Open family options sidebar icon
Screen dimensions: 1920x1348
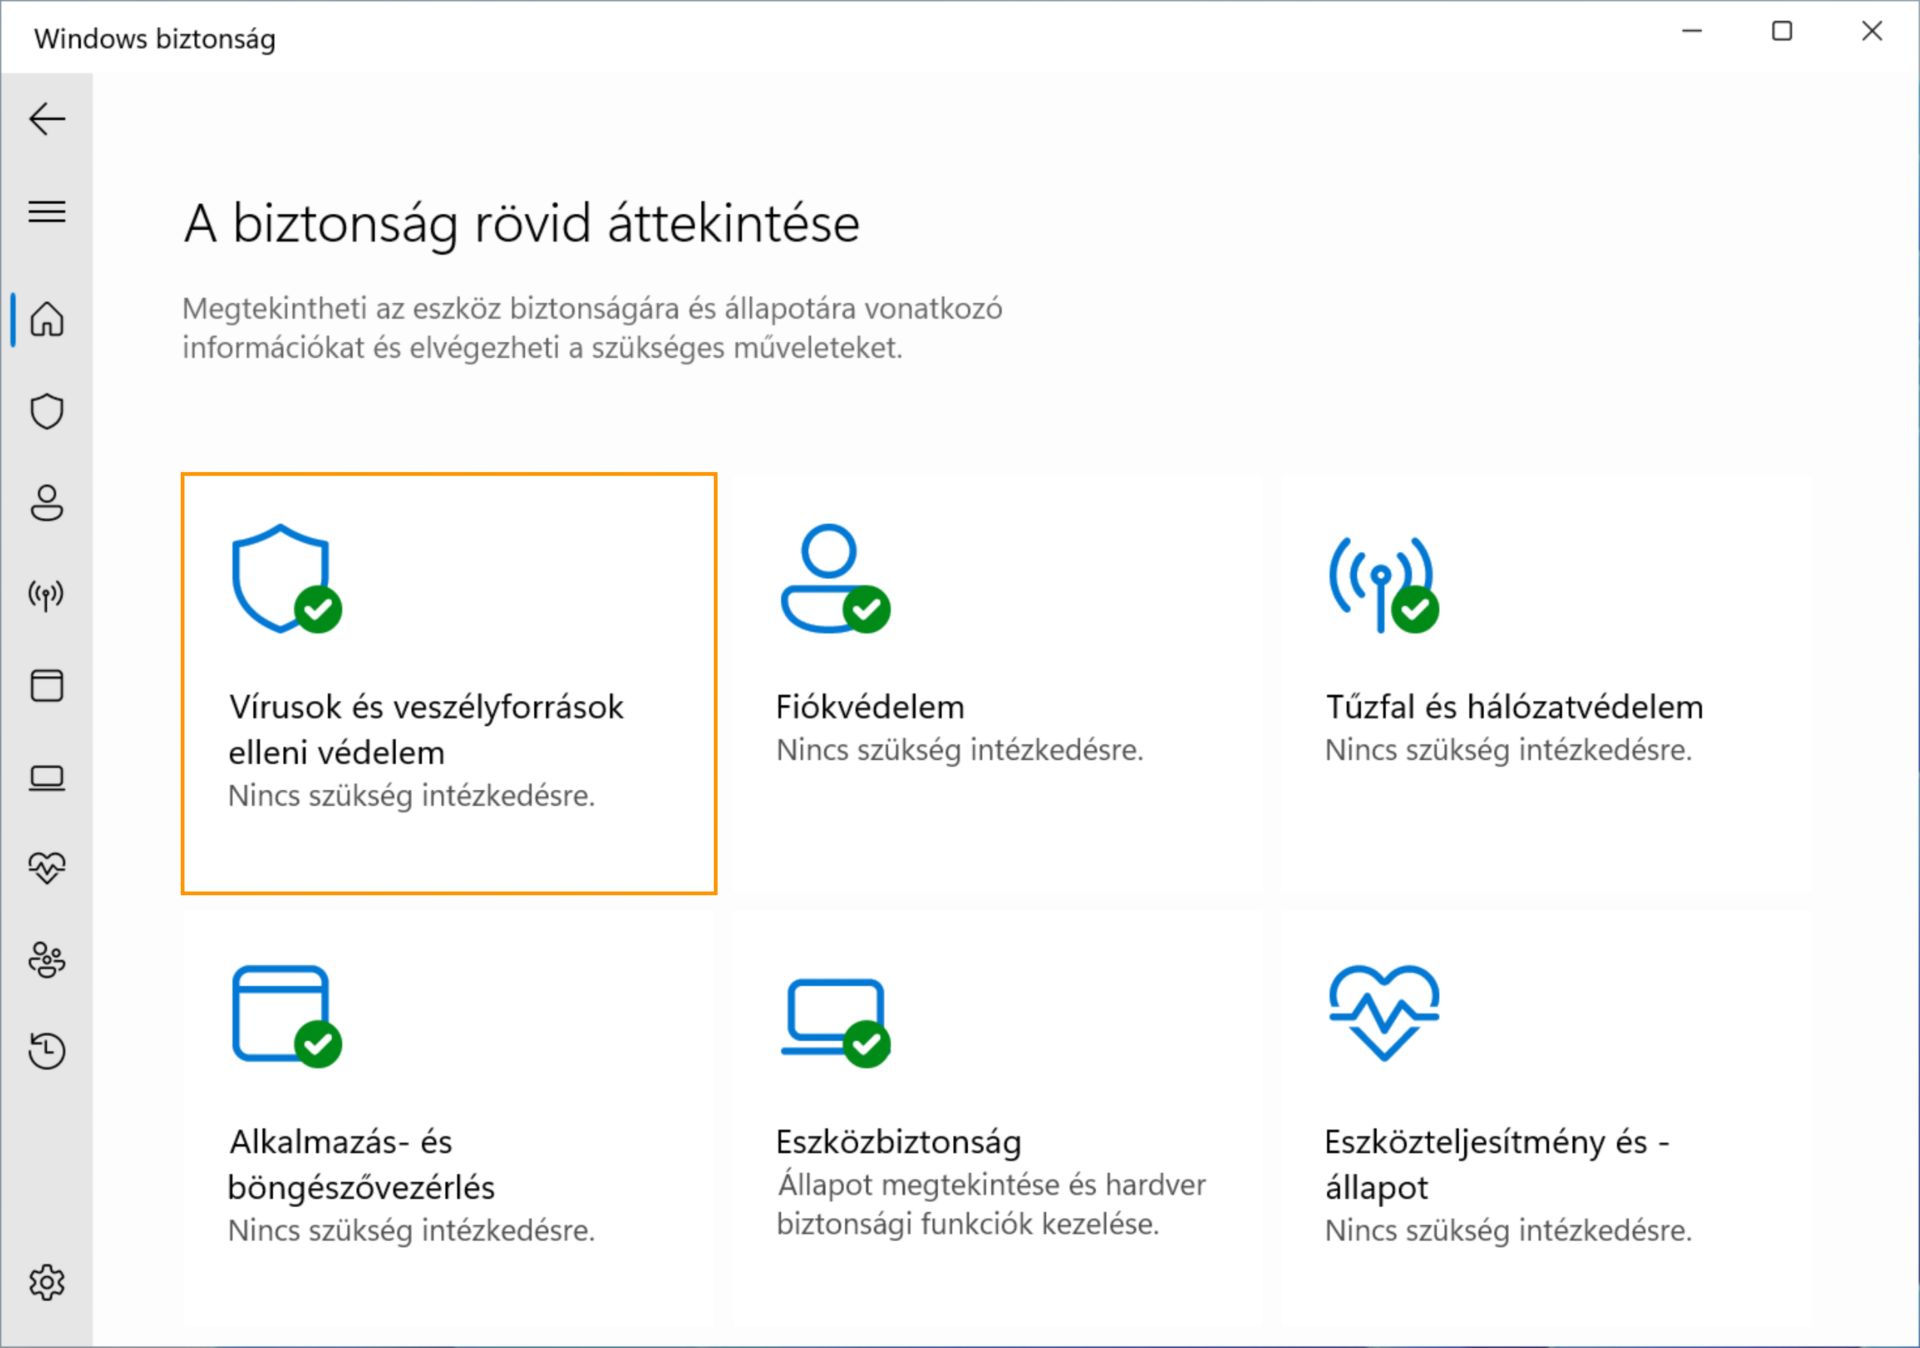[x=47, y=960]
